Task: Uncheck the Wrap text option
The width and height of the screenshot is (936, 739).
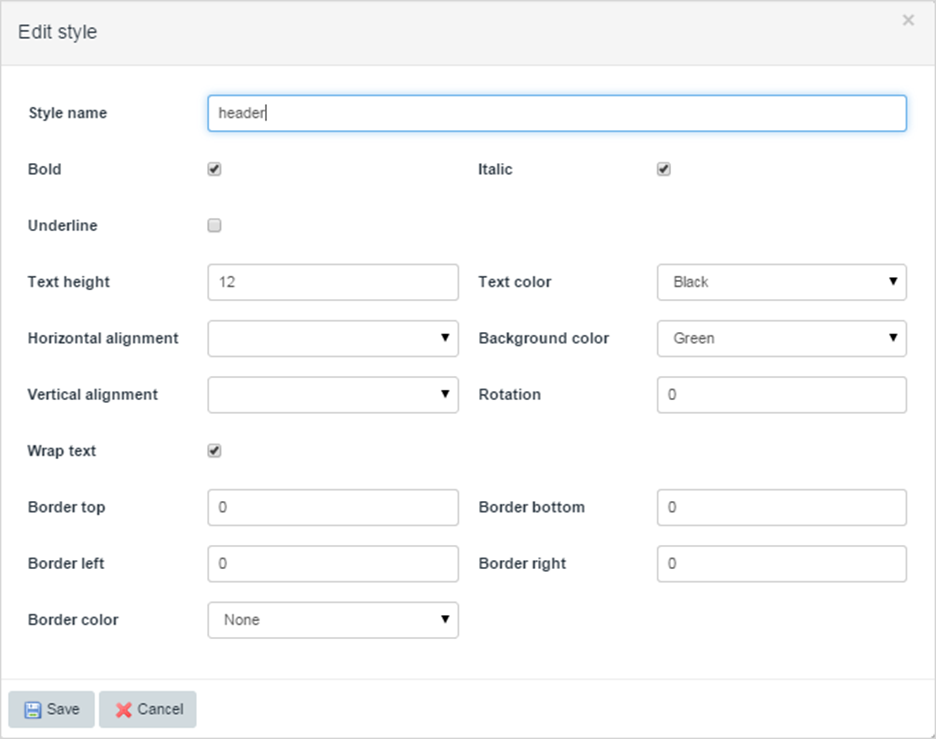Action: 214,450
